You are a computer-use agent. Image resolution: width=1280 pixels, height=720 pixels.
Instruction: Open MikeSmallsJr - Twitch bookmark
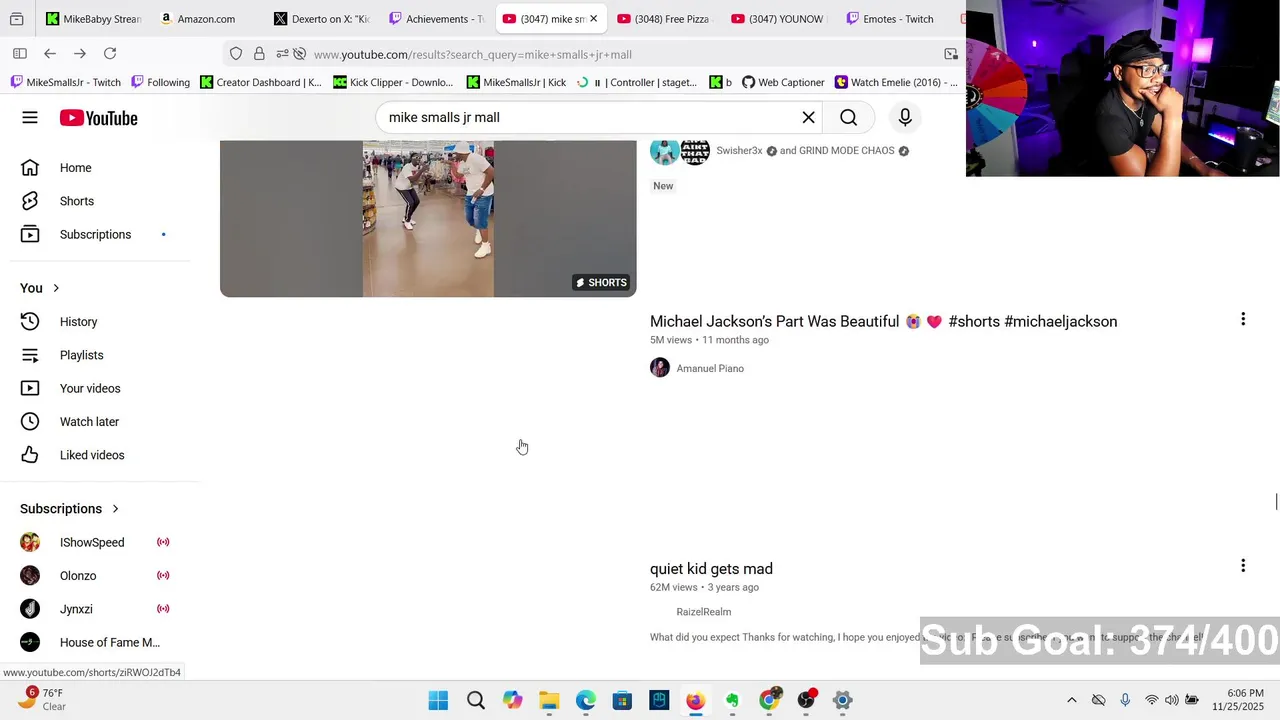[x=65, y=82]
